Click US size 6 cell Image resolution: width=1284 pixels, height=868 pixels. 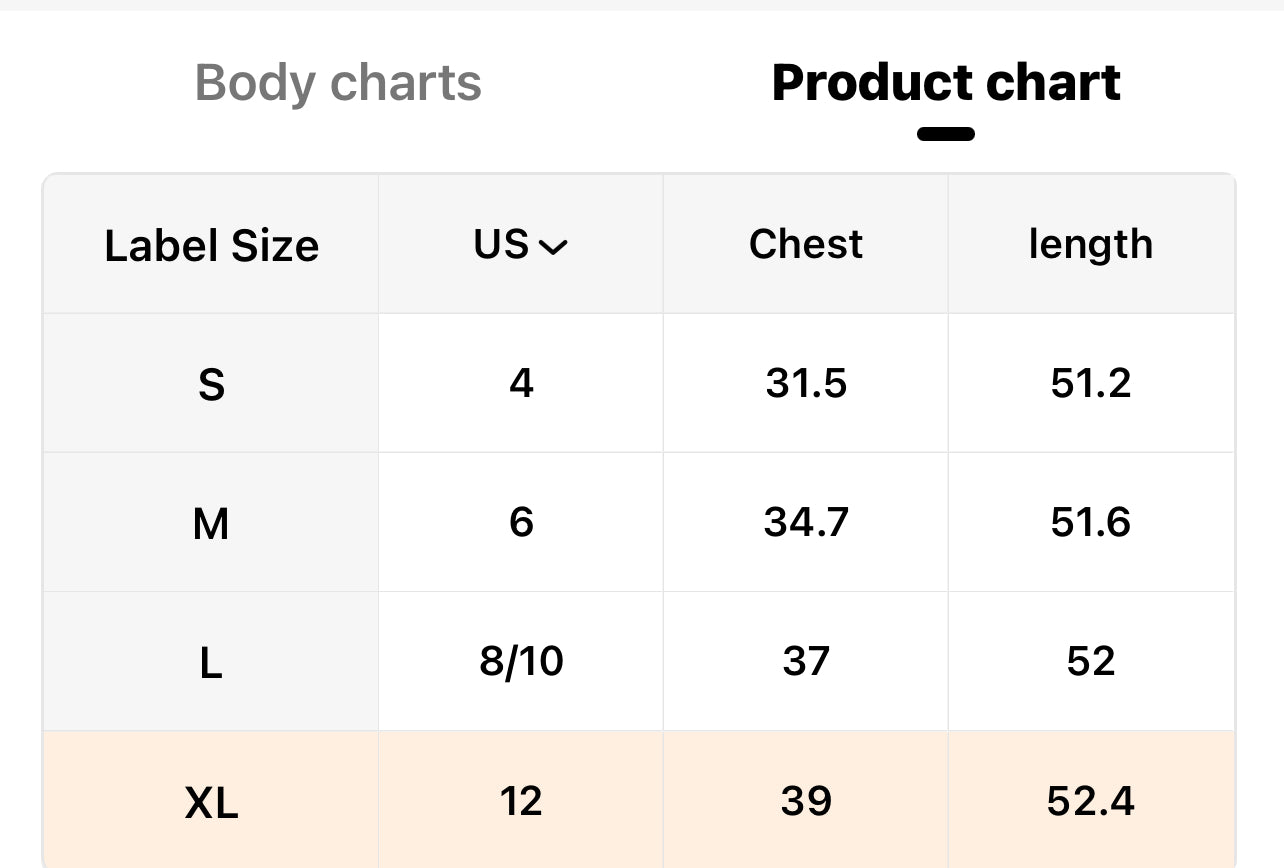(521, 522)
